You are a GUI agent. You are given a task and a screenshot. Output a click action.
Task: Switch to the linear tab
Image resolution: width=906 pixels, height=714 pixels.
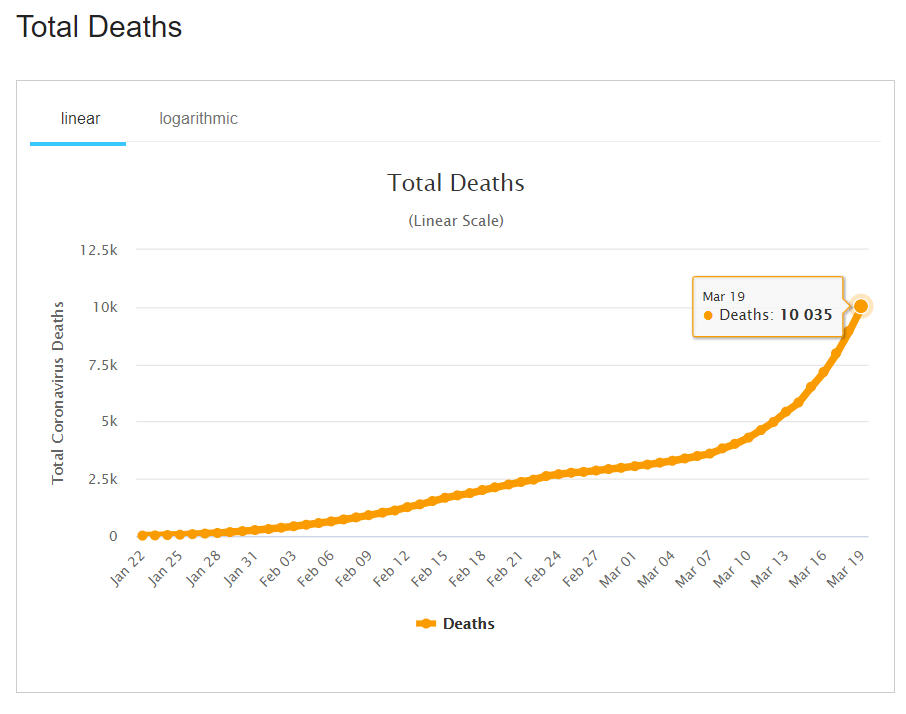(x=80, y=119)
